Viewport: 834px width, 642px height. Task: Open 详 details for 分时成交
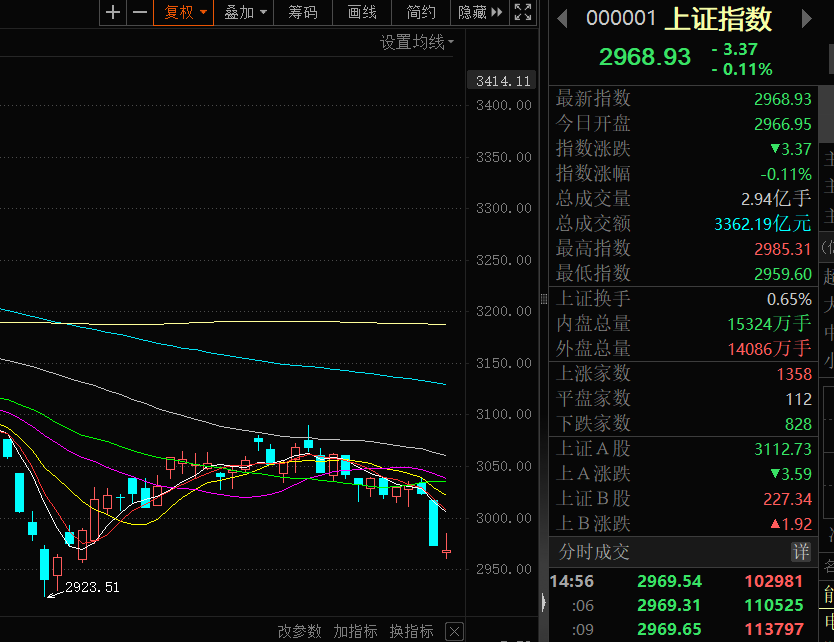pyautogui.click(x=801, y=552)
